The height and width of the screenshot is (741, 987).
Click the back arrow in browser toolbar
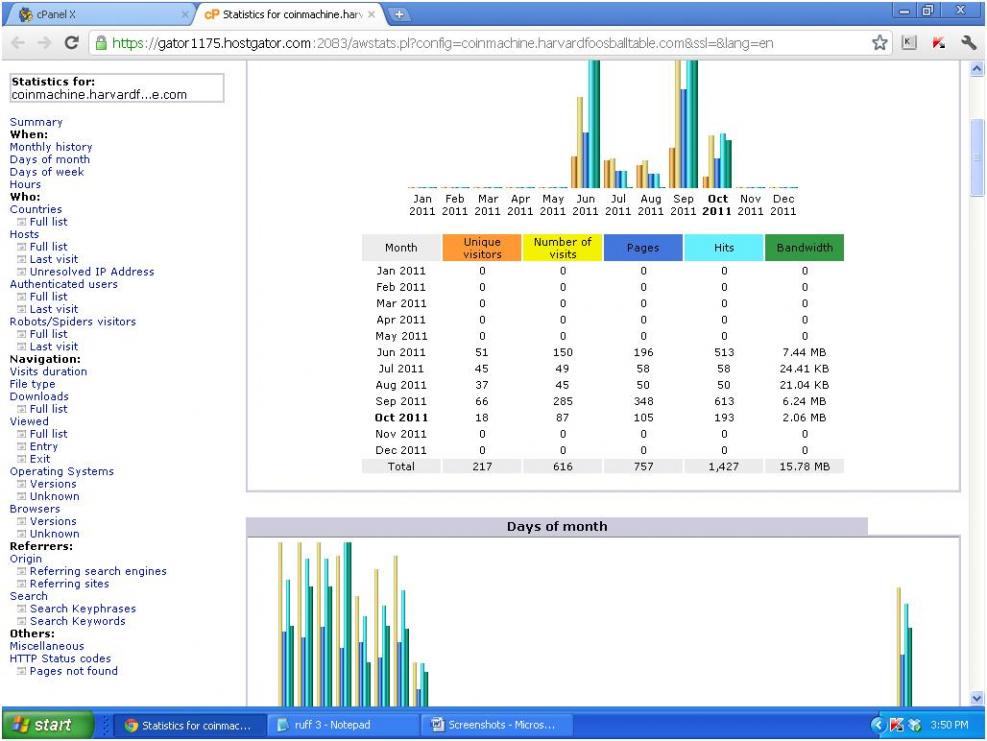pos(19,44)
